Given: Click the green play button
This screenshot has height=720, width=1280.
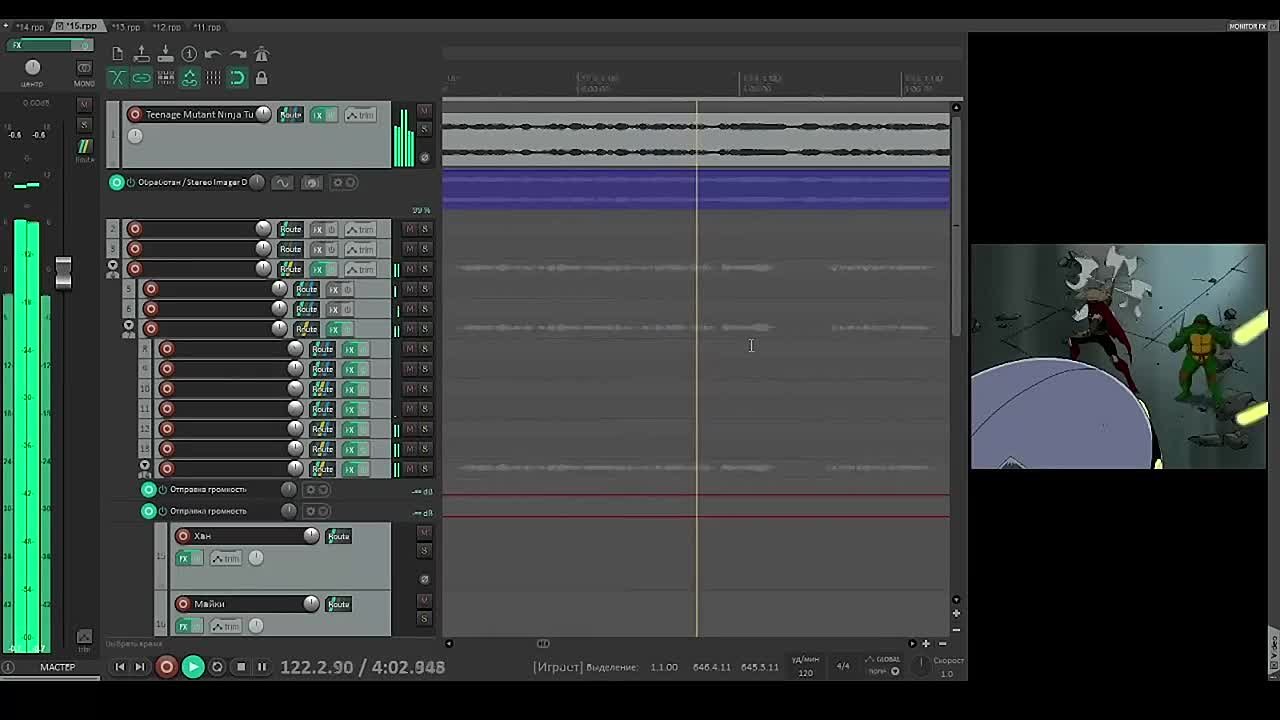Looking at the screenshot, I should 193,667.
